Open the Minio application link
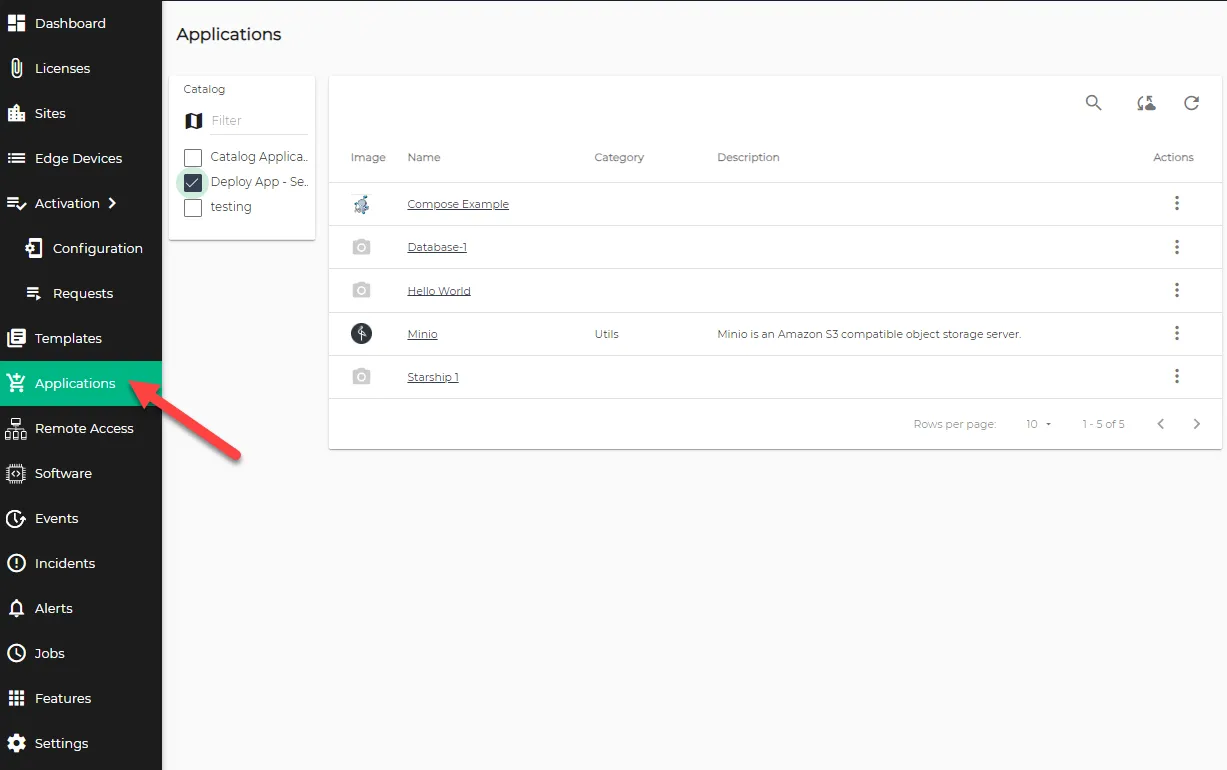Screen dimensions: 1227x770 point(422,334)
